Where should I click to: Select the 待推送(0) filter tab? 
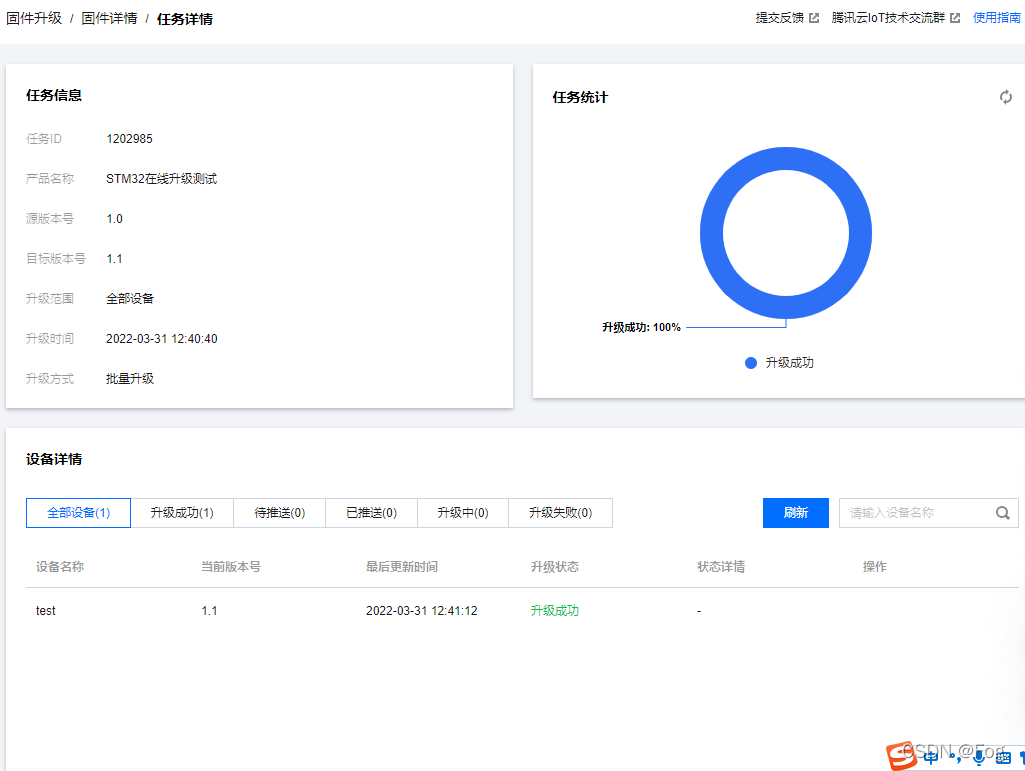[x=279, y=512]
